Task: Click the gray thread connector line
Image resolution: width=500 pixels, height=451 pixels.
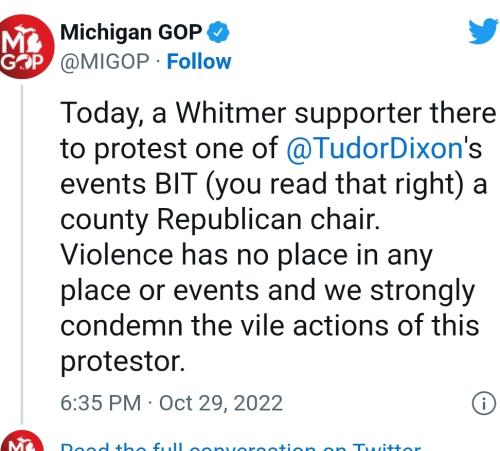Action: pyautogui.click(x=22, y=255)
